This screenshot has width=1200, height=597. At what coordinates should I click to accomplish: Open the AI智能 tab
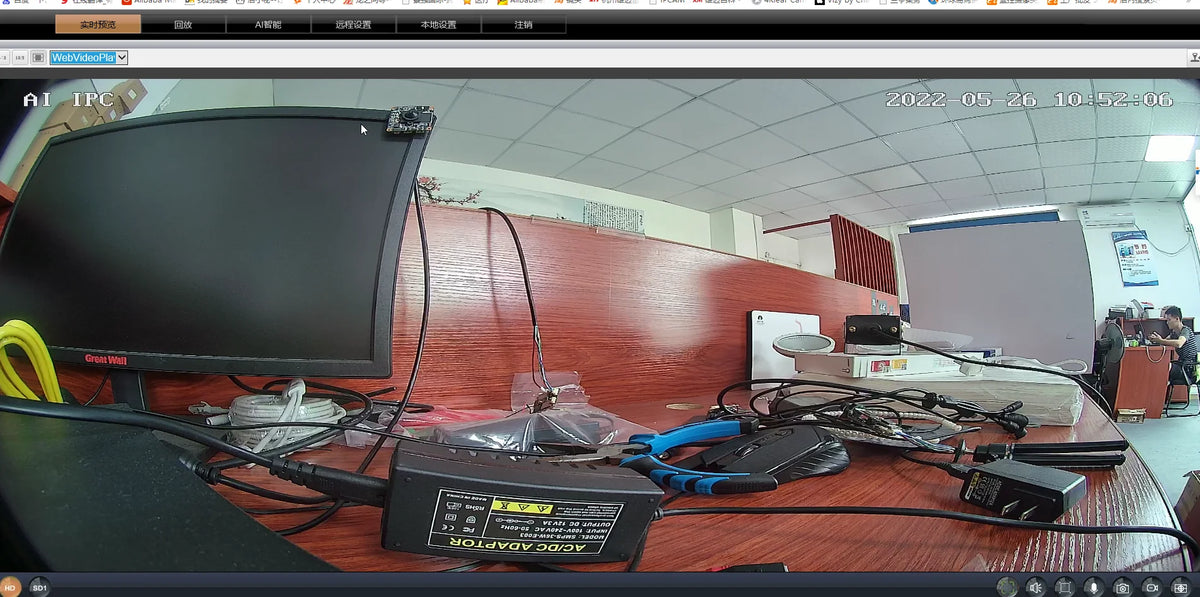pyautogui.click(x=268, y=24)
